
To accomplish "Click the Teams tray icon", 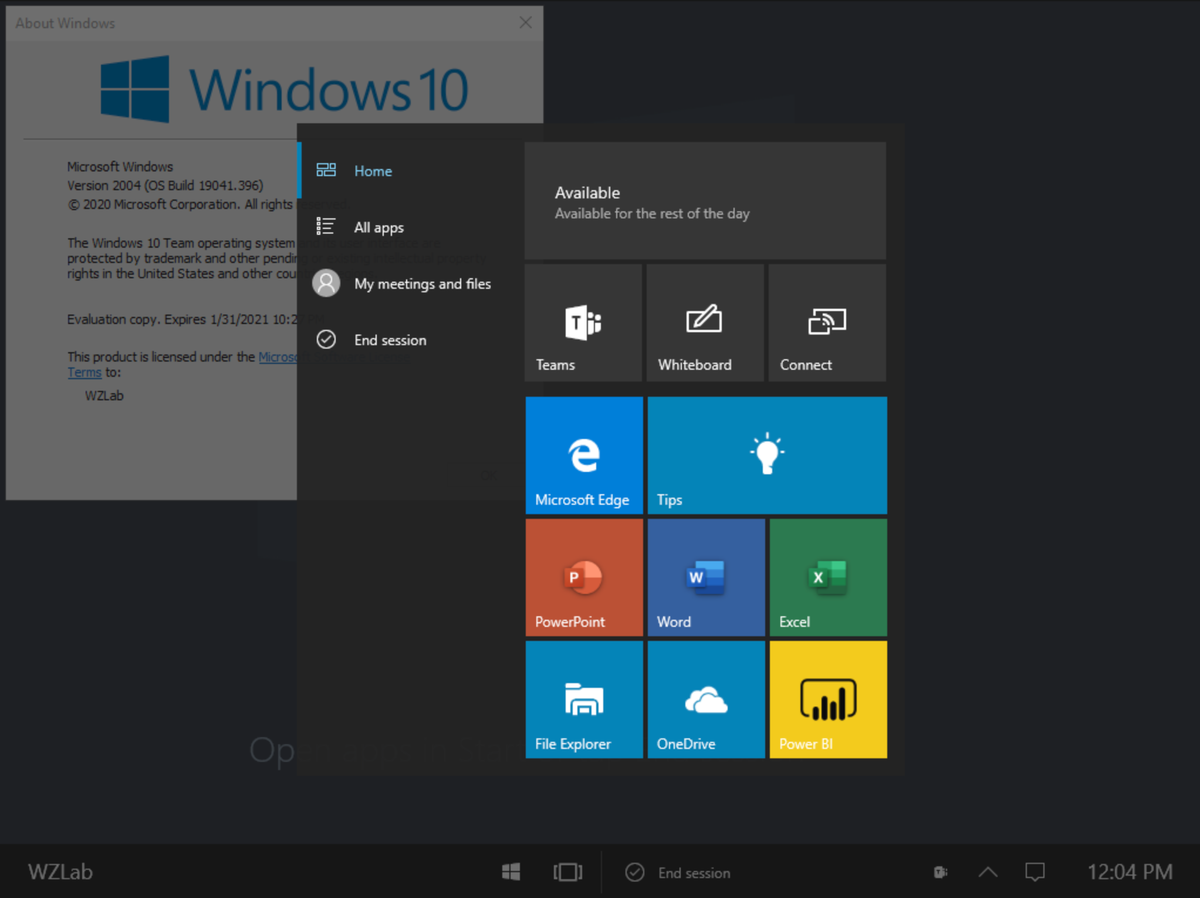I will pyautogui.click(x=940, y=872).
